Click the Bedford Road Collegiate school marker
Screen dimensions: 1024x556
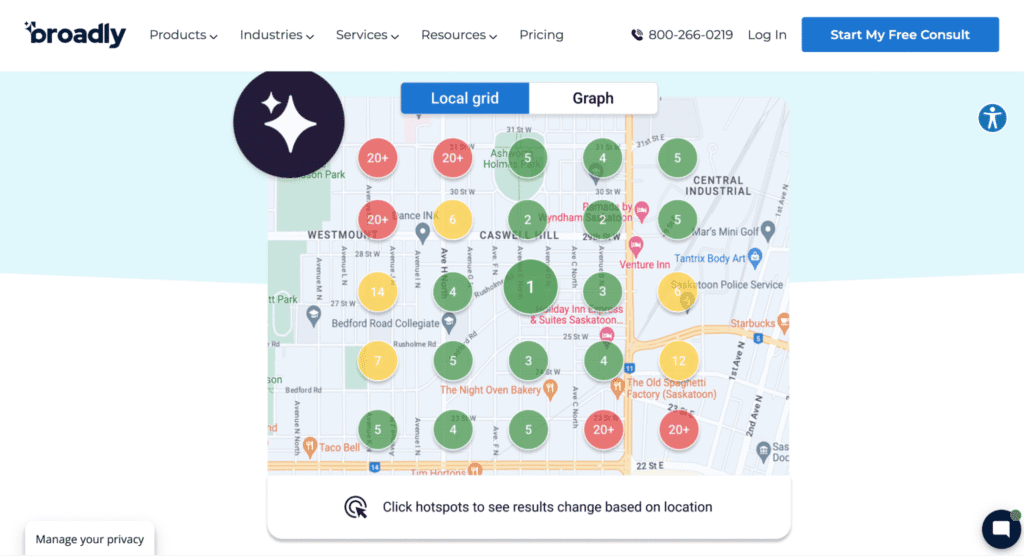[x=449, y=321]
